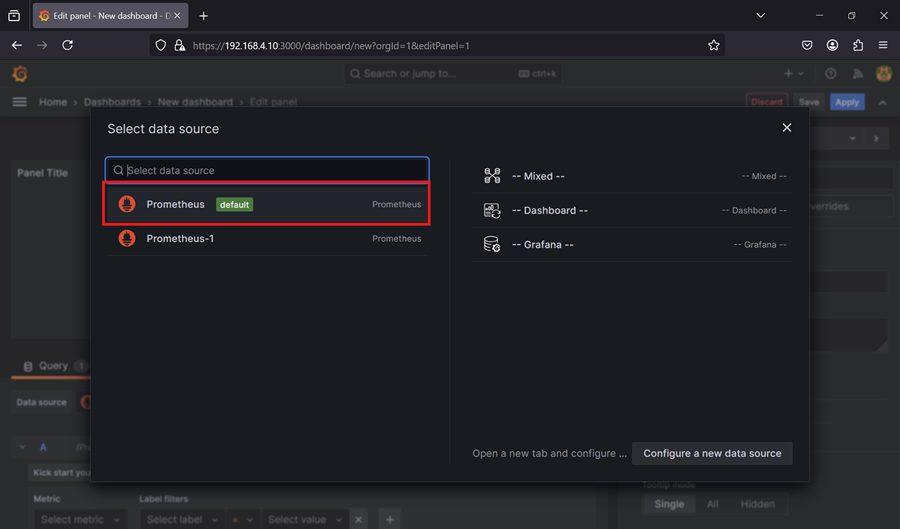Select the -- Grafana -- data source
Image resolution: width=900 pixels, height=529 pixels.
pos(633,244)
